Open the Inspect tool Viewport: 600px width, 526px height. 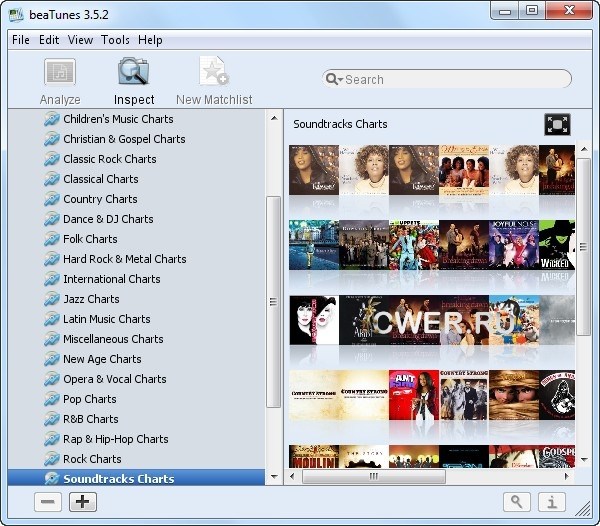point(133,74)
